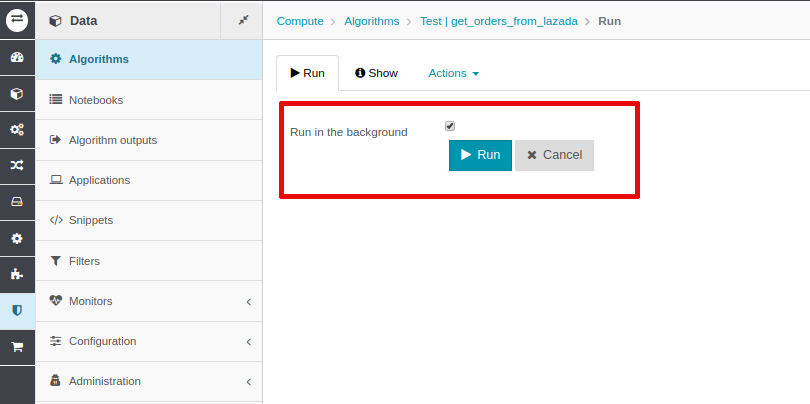Open the Actions dropdown menu

(454, 73)
